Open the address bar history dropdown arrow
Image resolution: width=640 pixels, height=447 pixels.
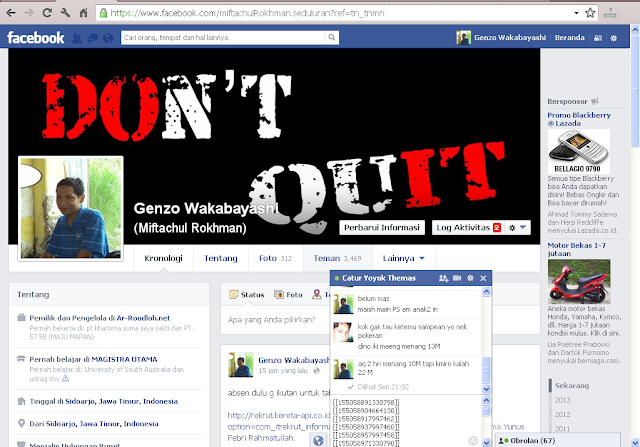pos(576,13)
